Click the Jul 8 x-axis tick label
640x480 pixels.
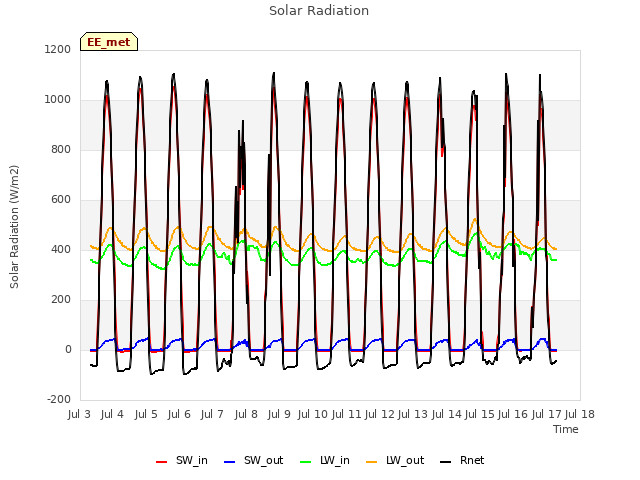(x=246, y=414)
